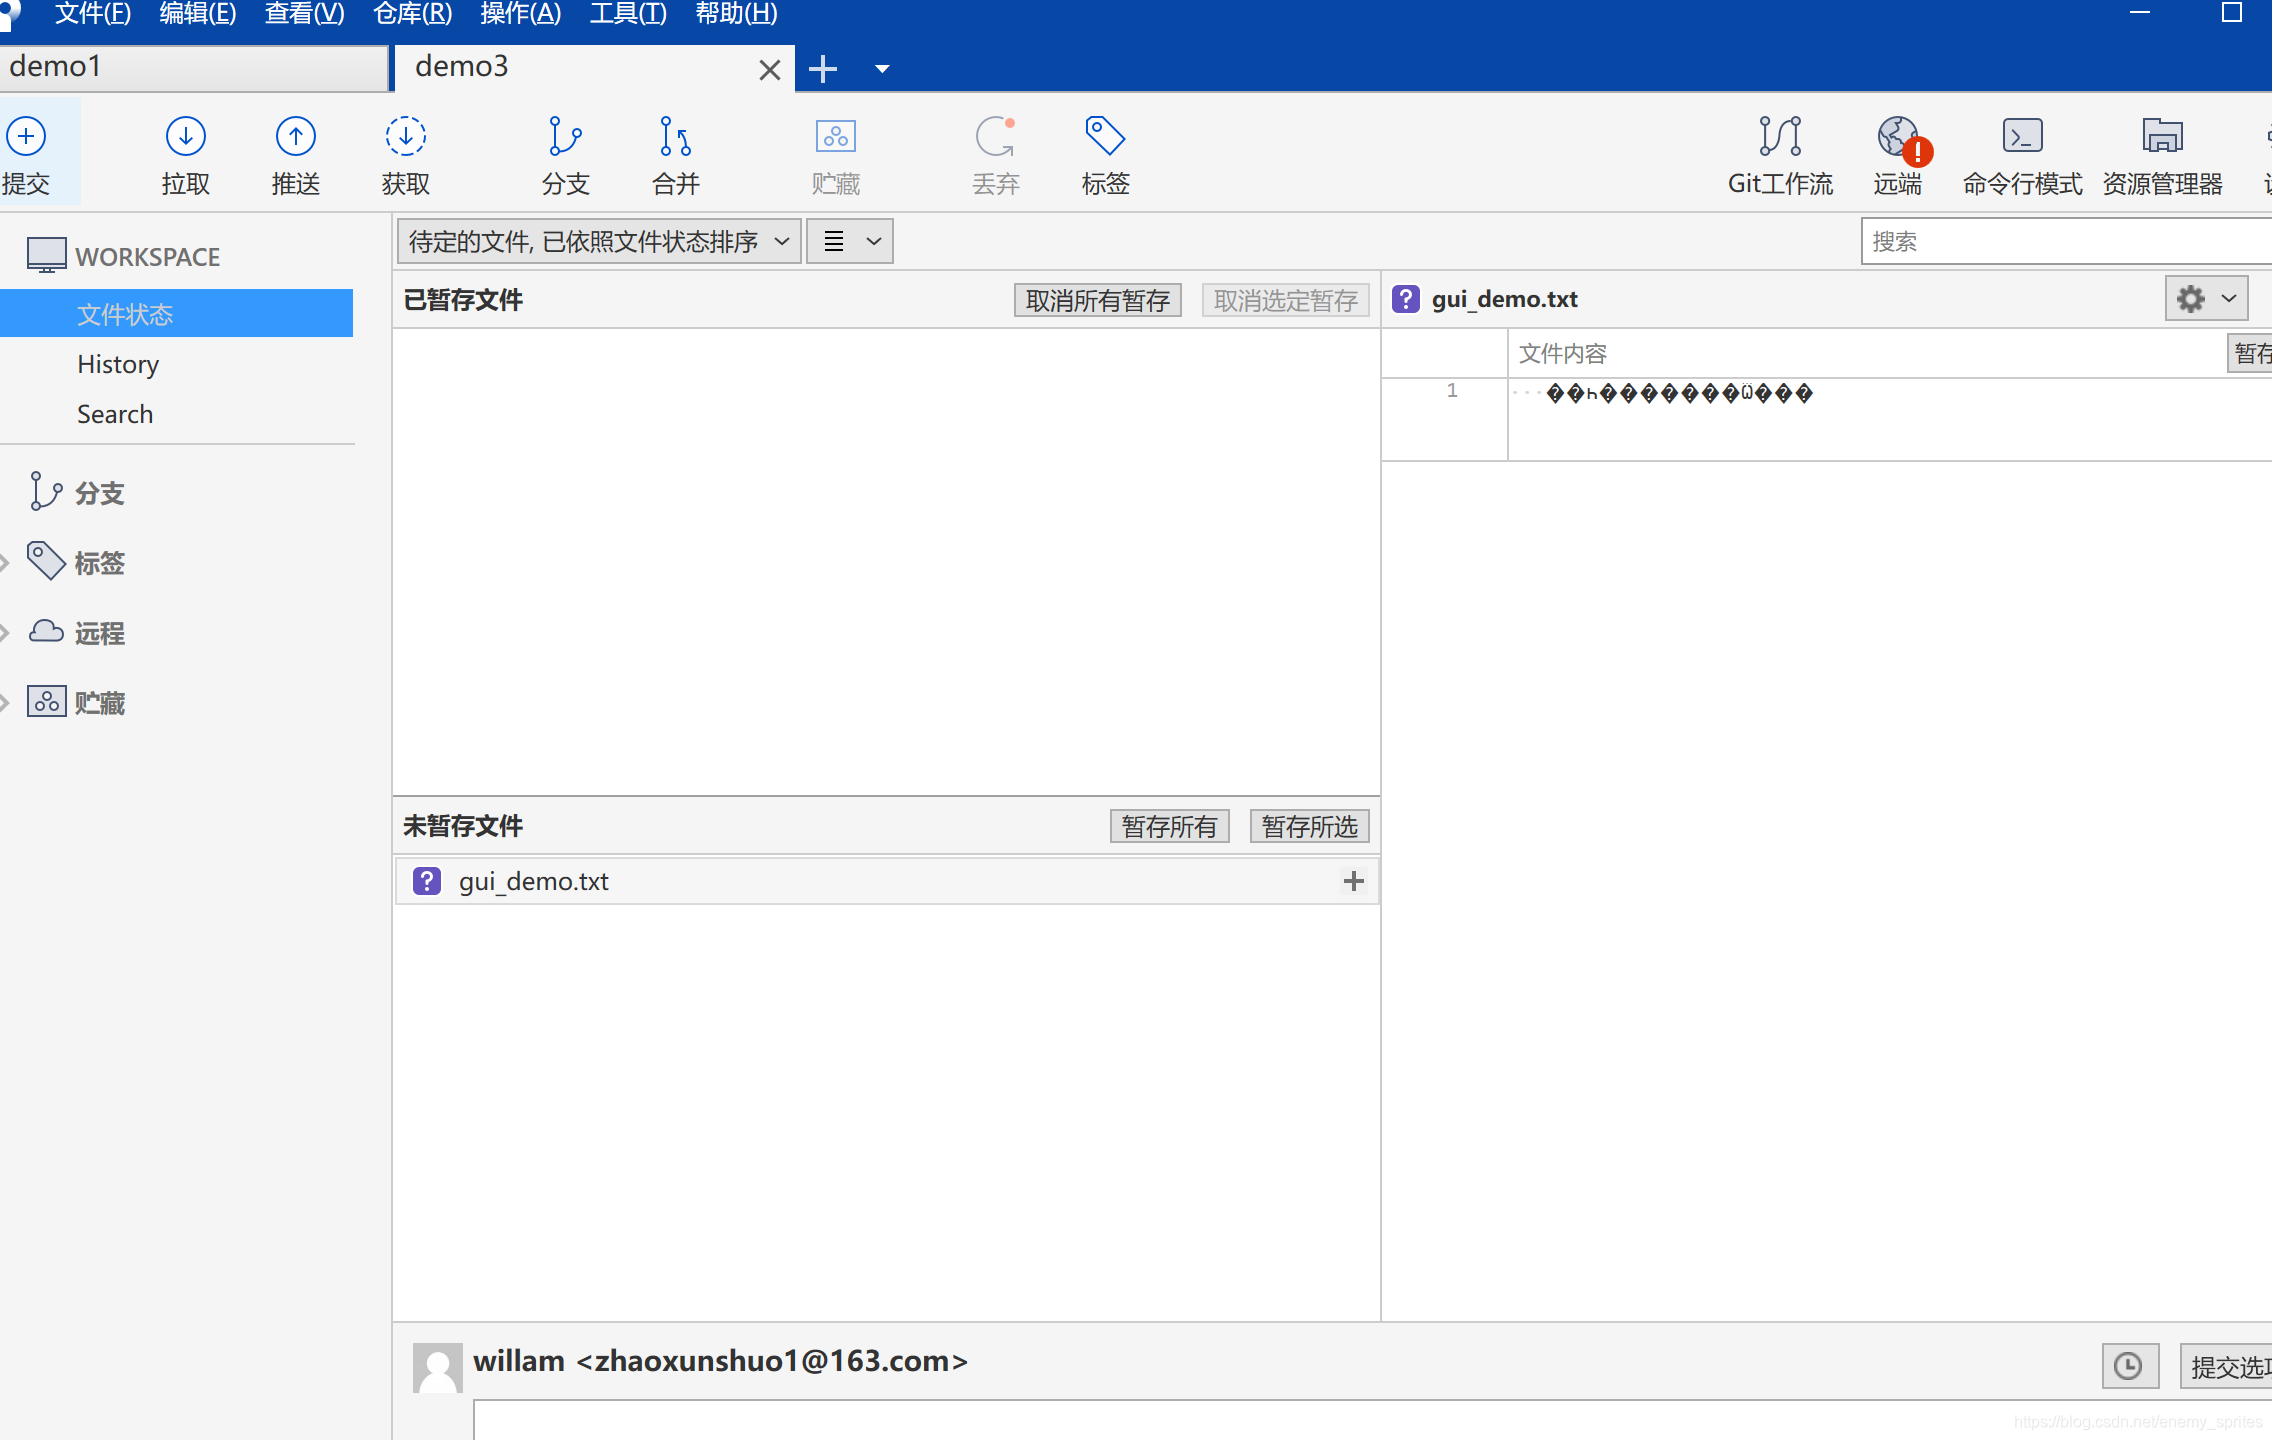This screenshot has width=2272, height=1440.
Task: Click the 暂存所有 button
Action: 1169,826
